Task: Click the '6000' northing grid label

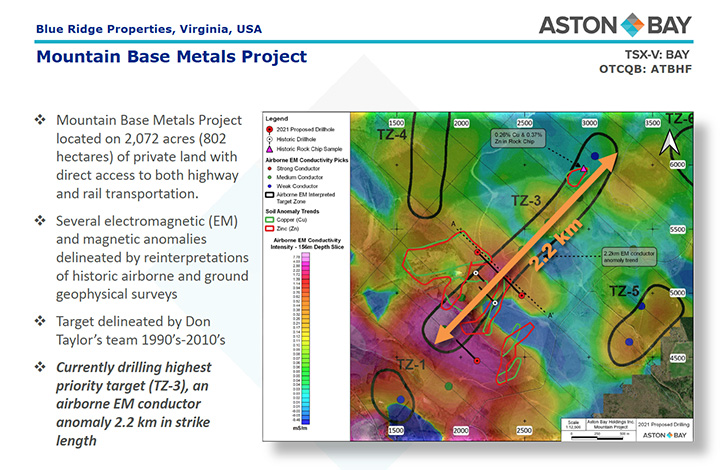Action: tap(677, 165)
